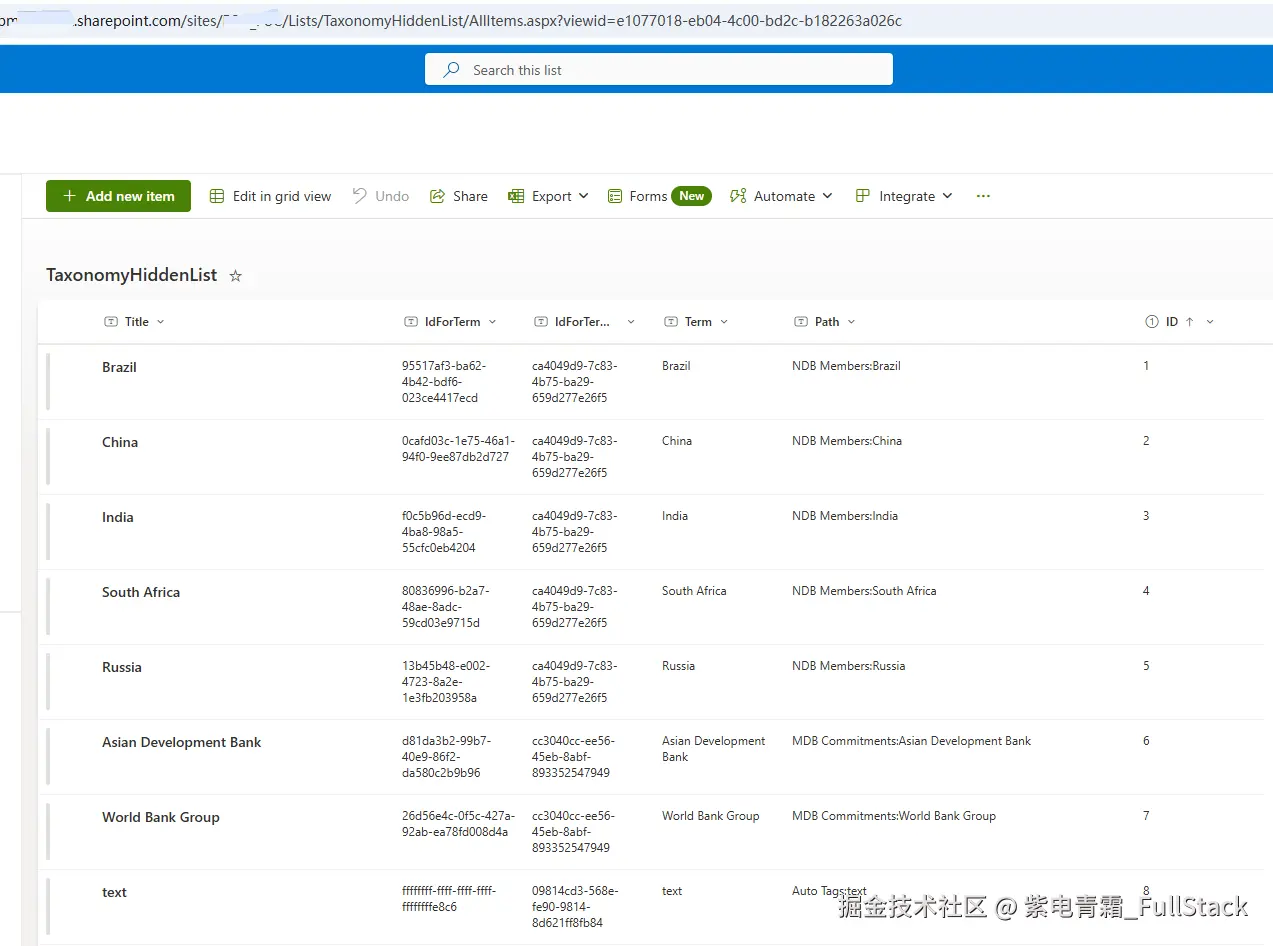Click the browser address bar URL
The width and height of the screenshot is (1273, 946).
point(450,20)
